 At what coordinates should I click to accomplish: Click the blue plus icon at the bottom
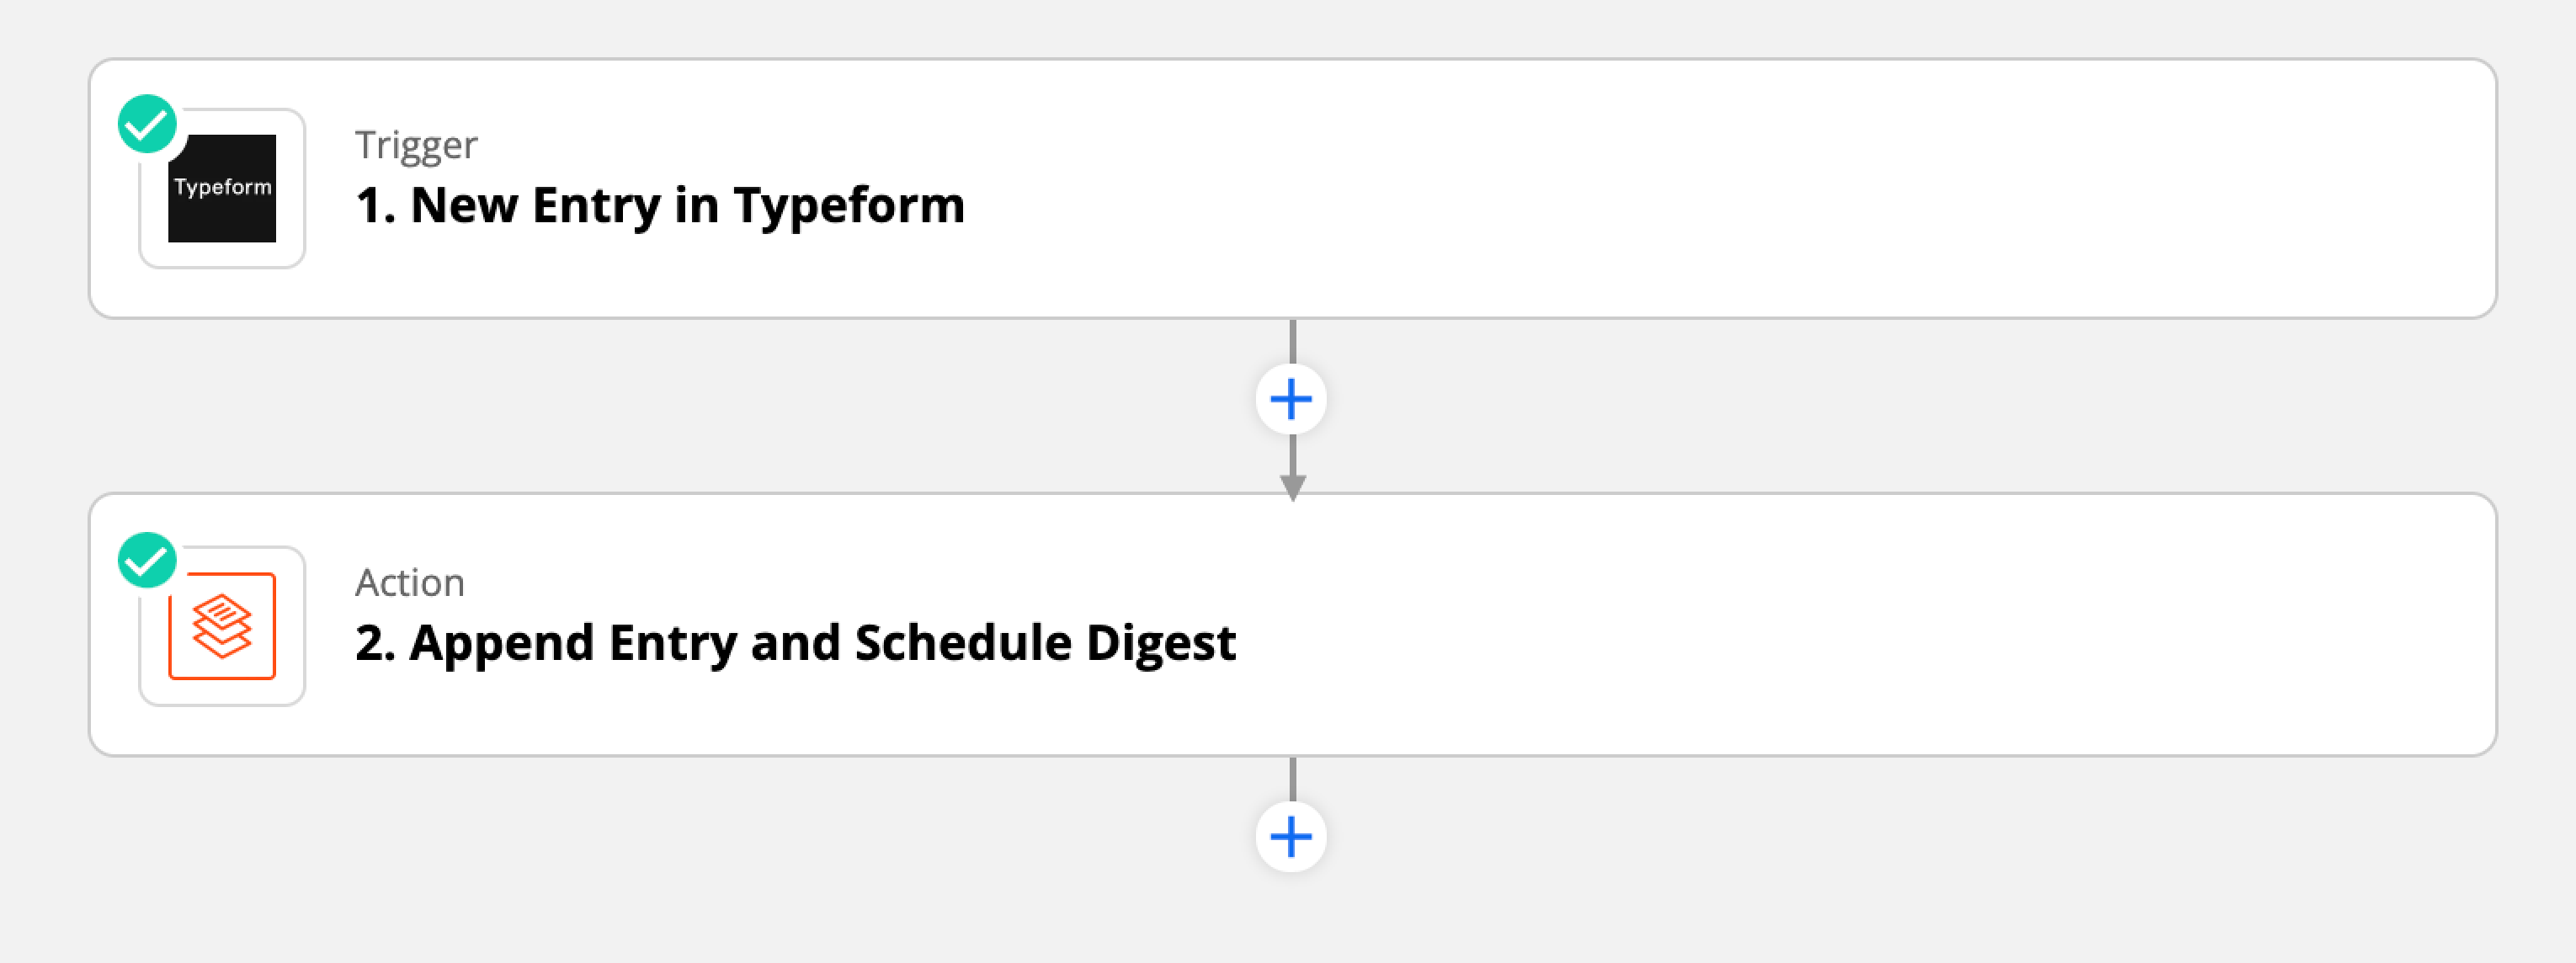tap(1291, 837)
